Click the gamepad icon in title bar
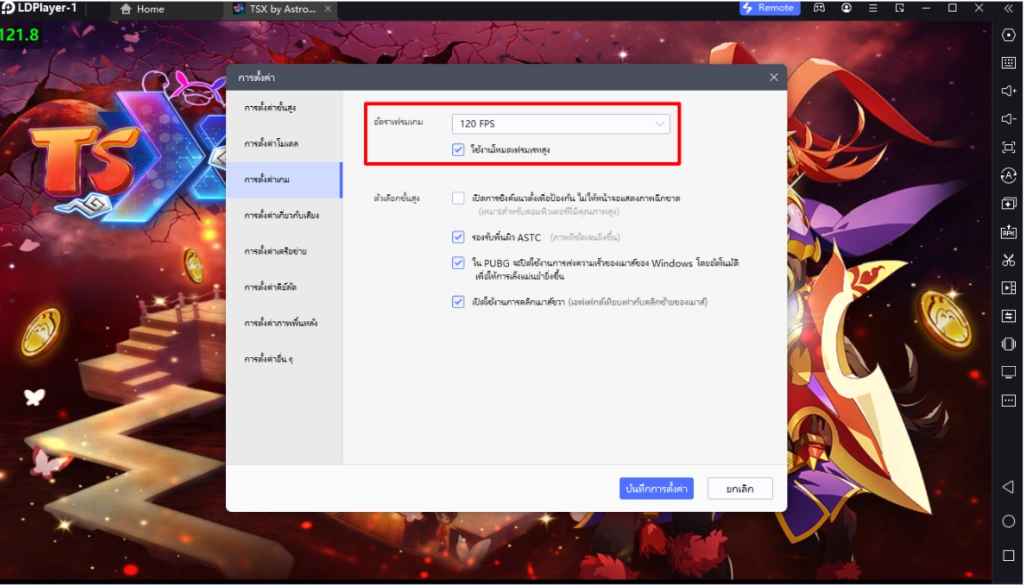1024x585 pixels. click(x=818, y=8)
